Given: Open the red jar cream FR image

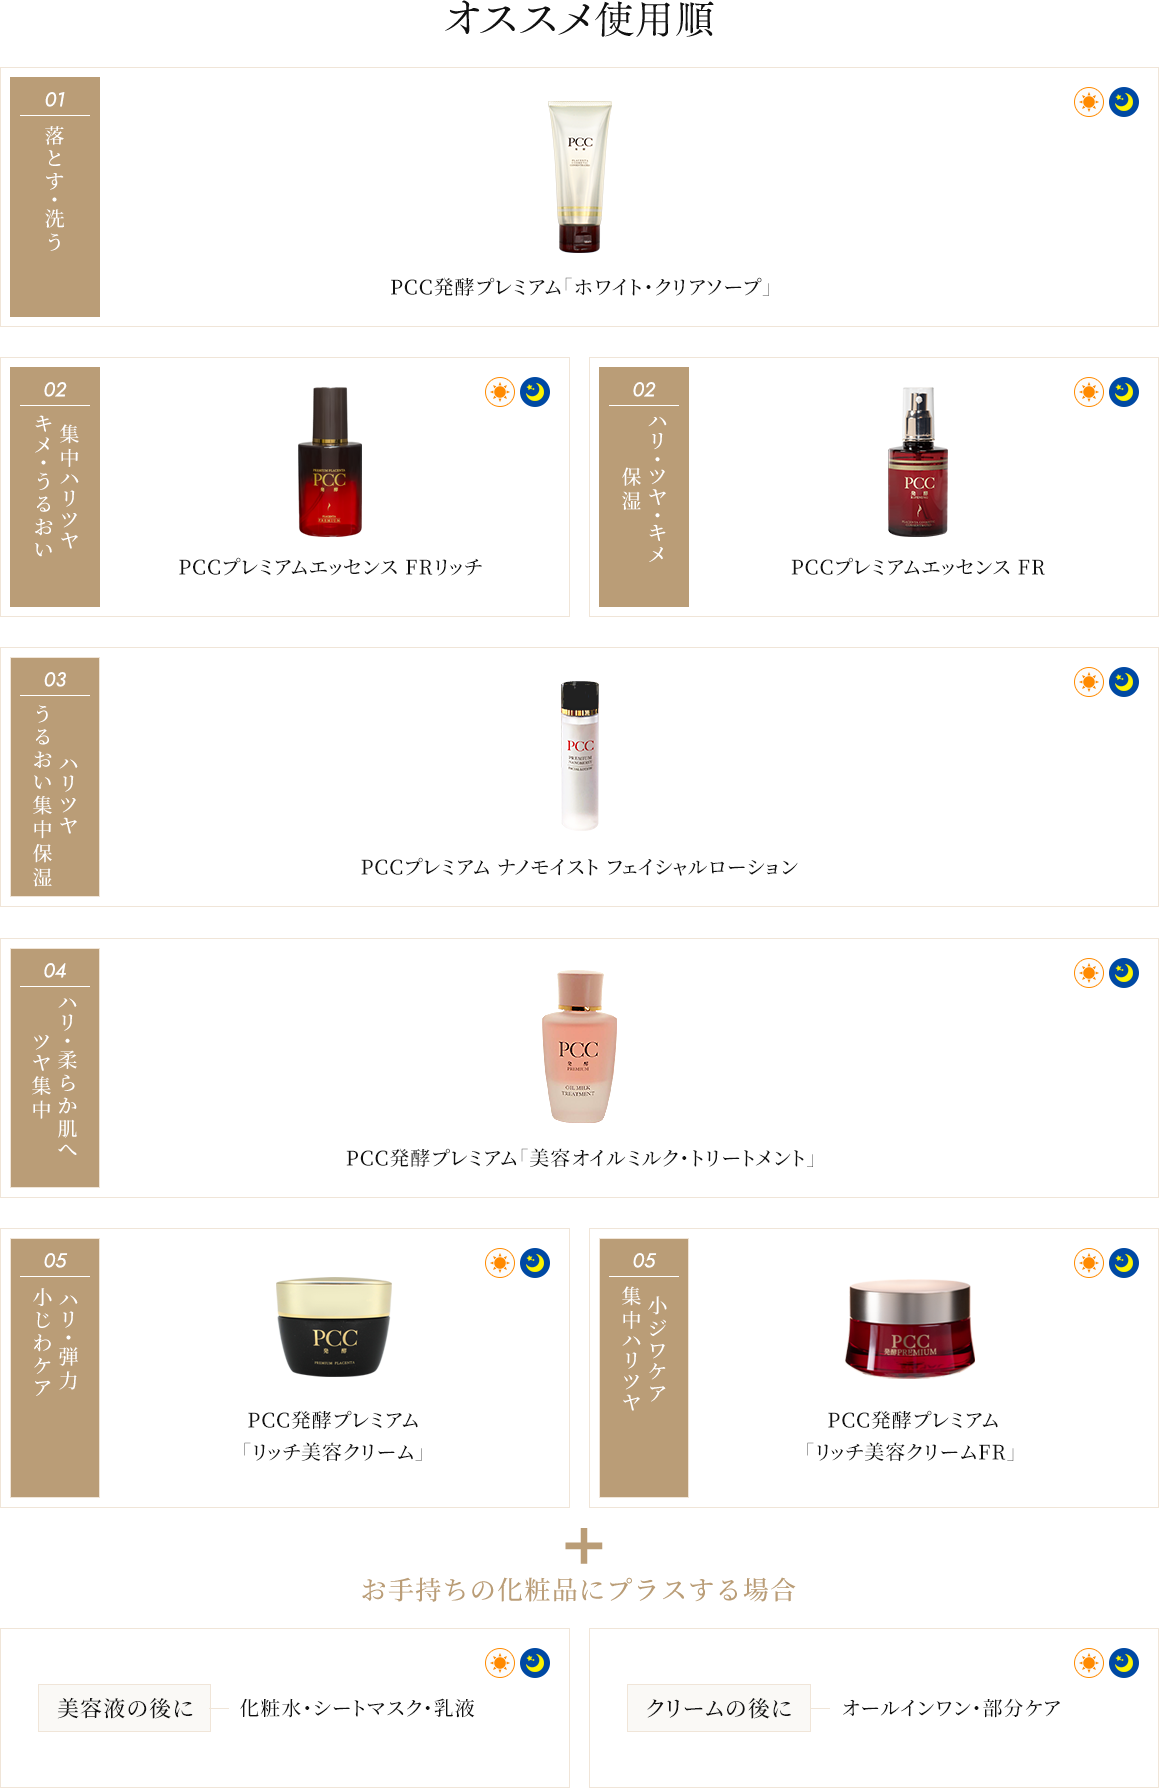Looking at the screenshot, I should click(x=910, y=1328).
